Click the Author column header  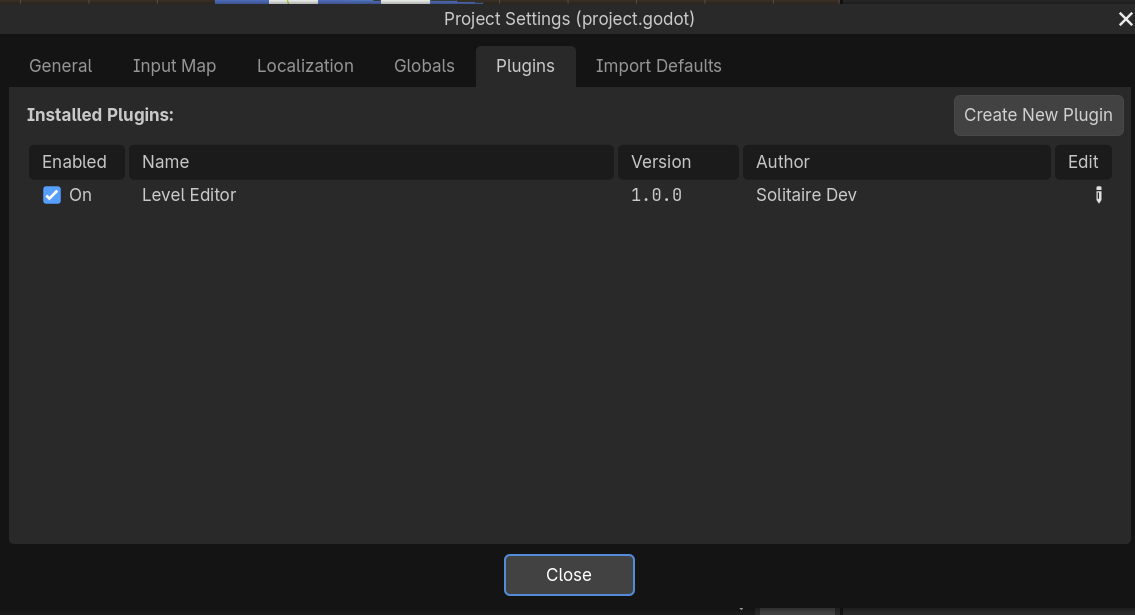[896, 162]
